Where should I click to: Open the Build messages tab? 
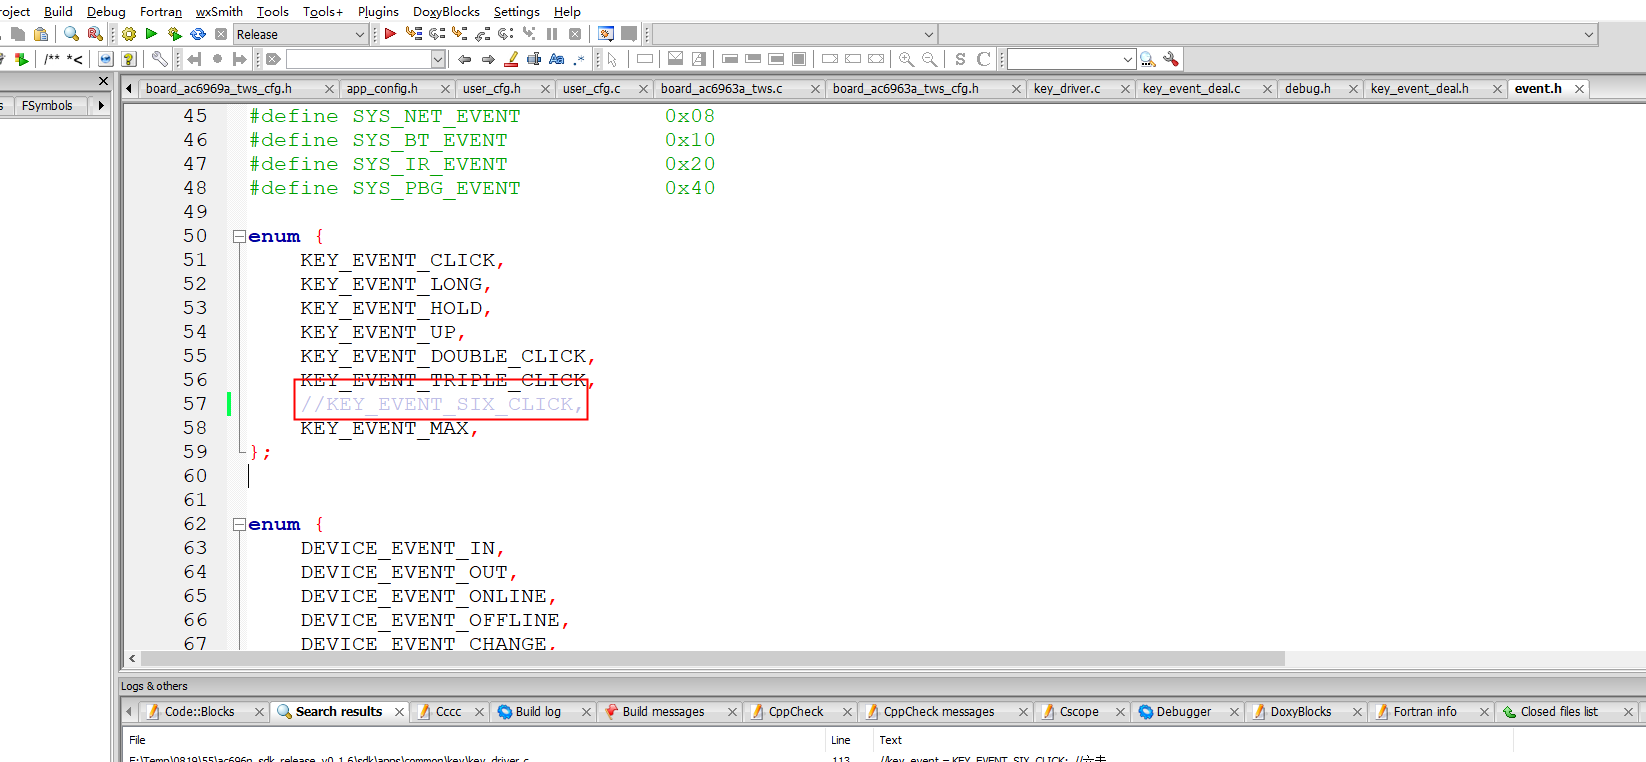coord(663,711)
